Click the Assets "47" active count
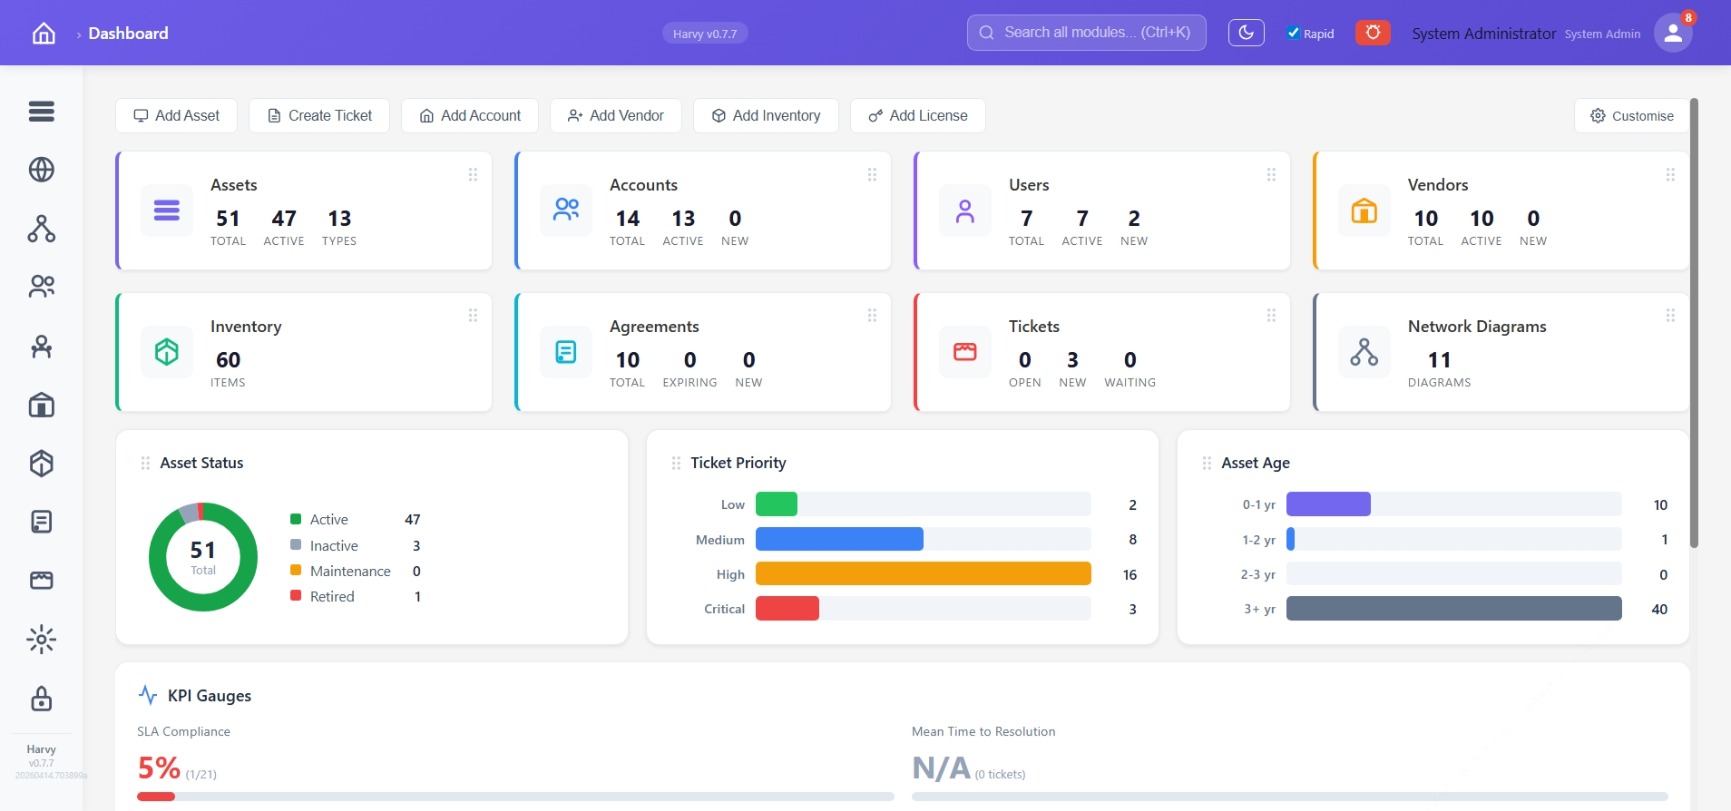This screenshot has width=1731, height=811. coord(284,218)
